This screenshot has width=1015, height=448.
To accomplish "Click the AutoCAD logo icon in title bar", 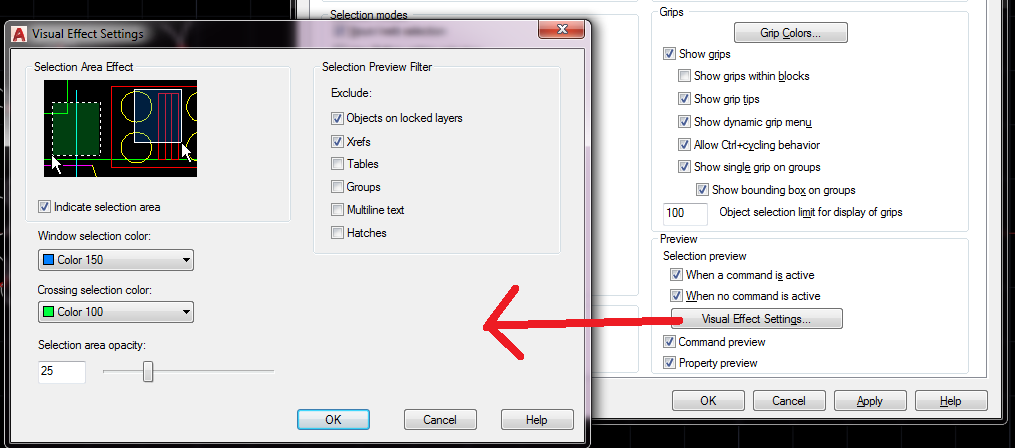I will tap(20, 33).
